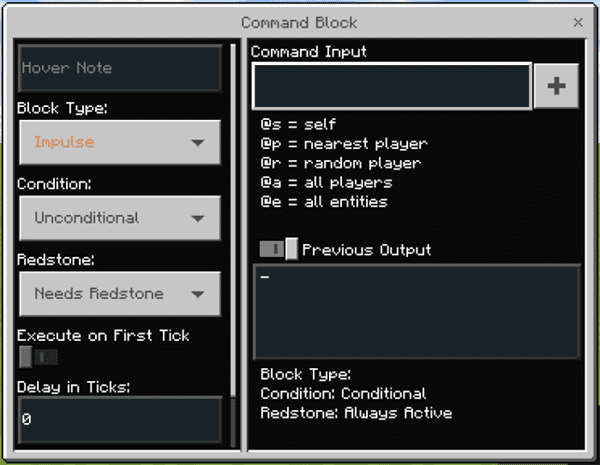
Task: Click the @r random player hint
Action: tap(341, 163)
